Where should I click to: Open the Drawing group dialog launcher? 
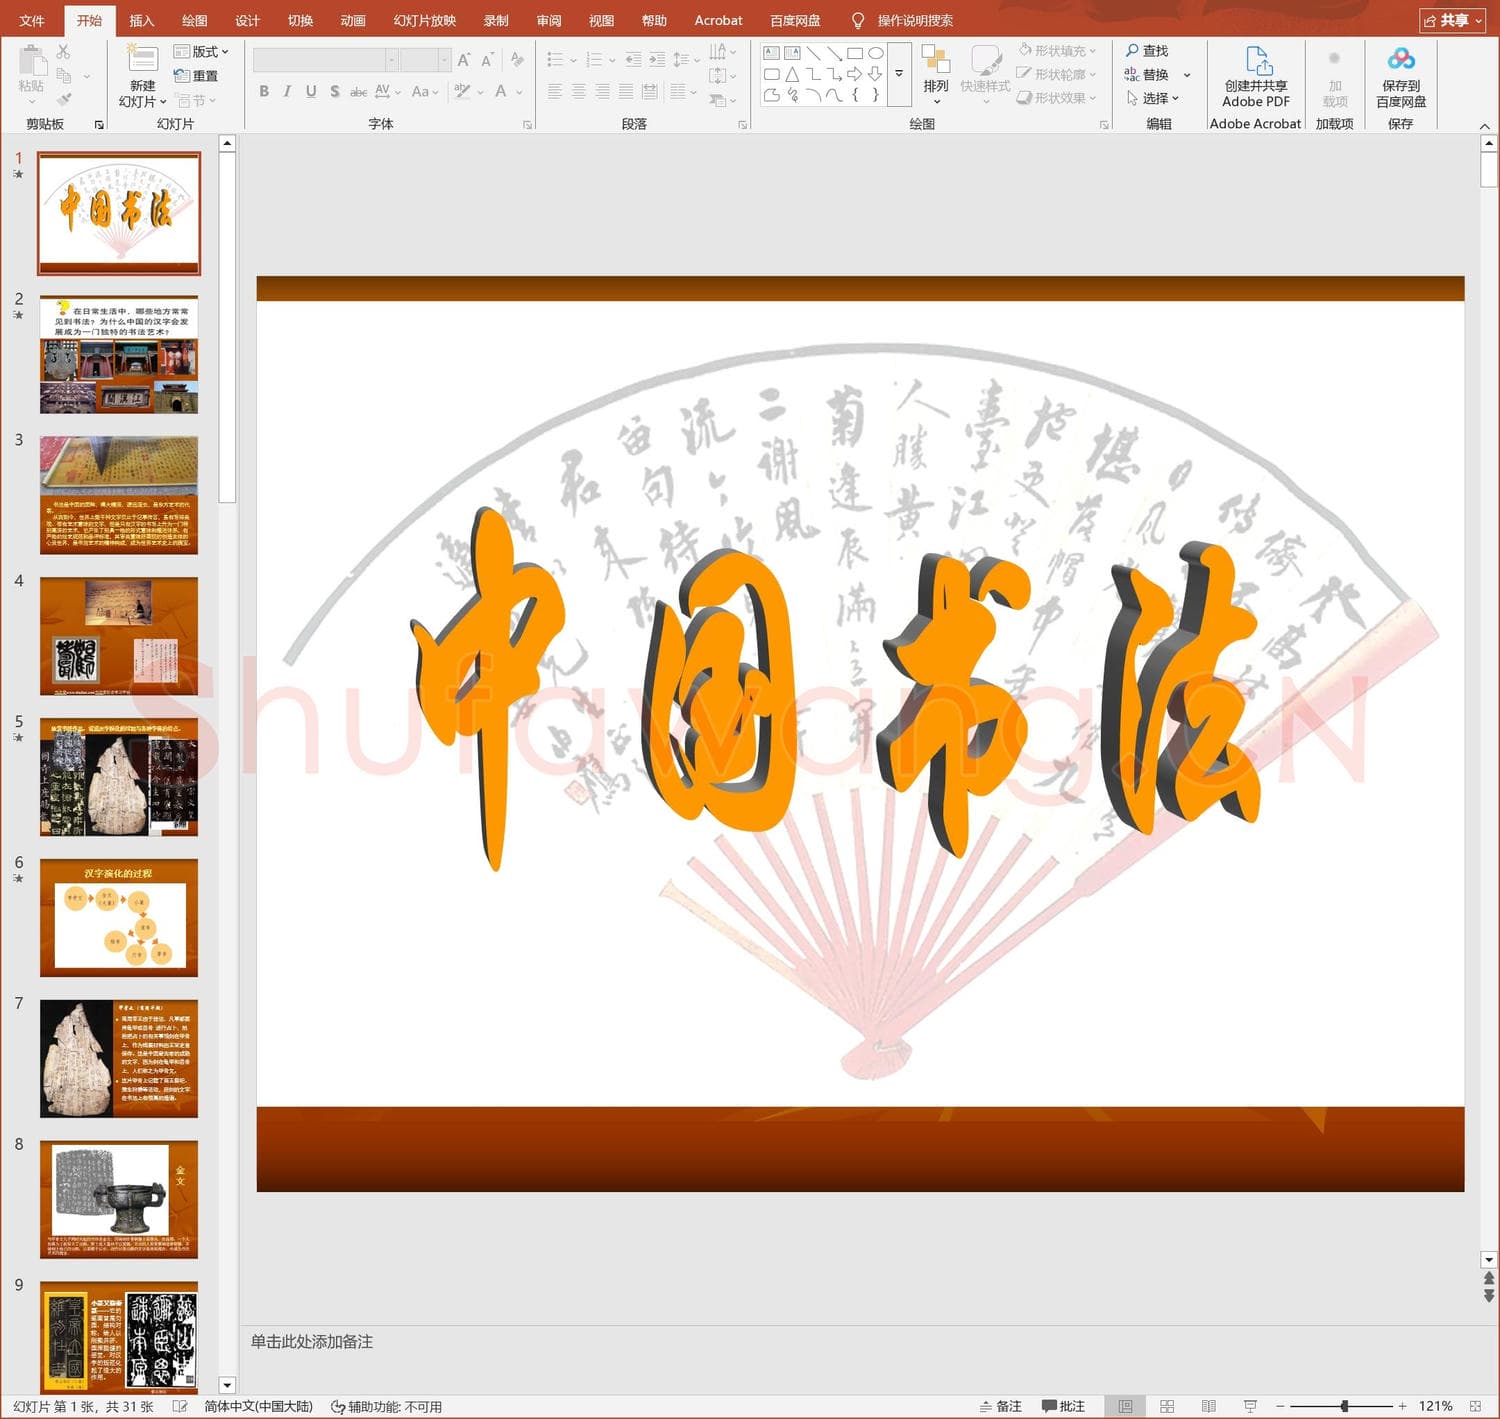1104,125
